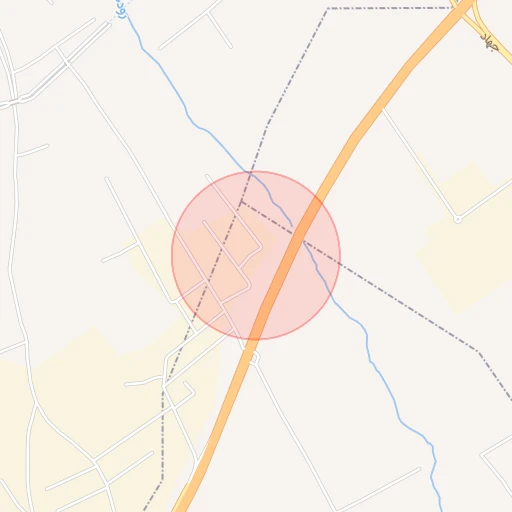Click the small roundabout below the red circle

[254, 358]
